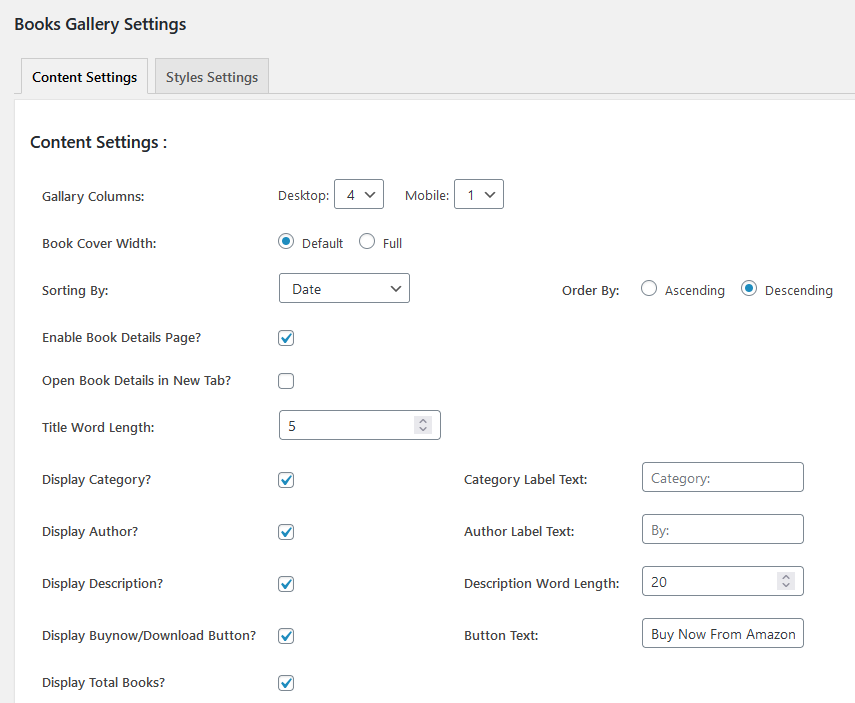Toggle Enable Book Details Page checkbox
Viewport: 855px width, 703px height.
click(286, 338)
